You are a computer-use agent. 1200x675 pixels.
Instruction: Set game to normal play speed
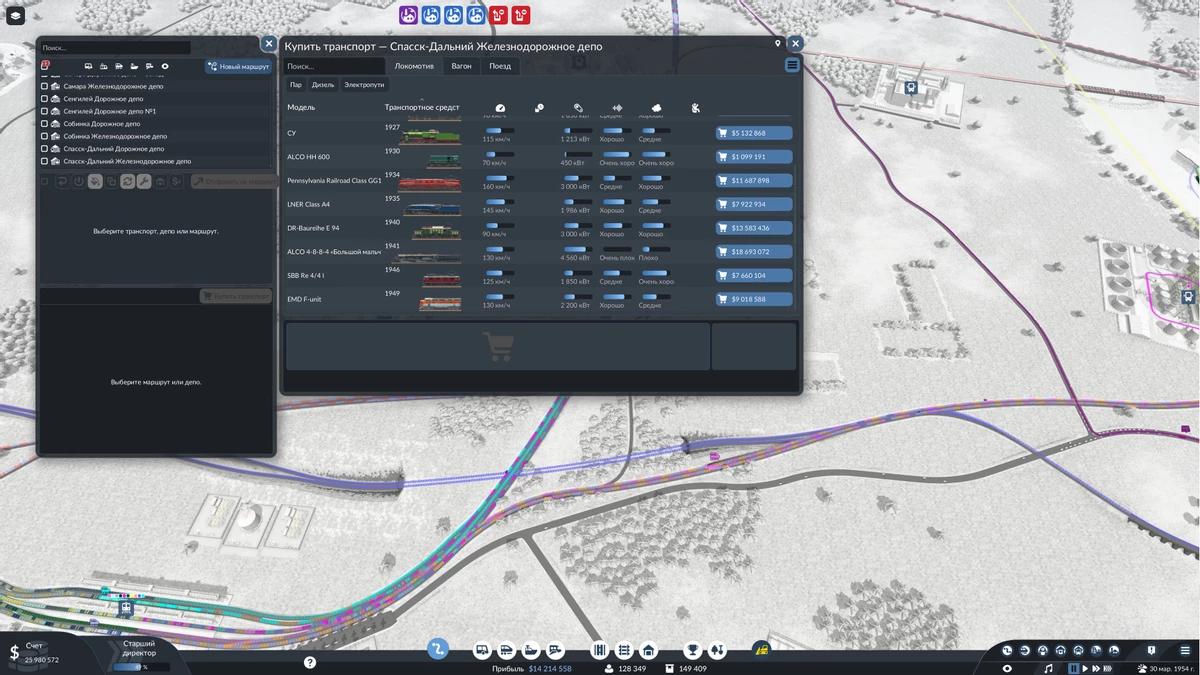point(1085,668)
